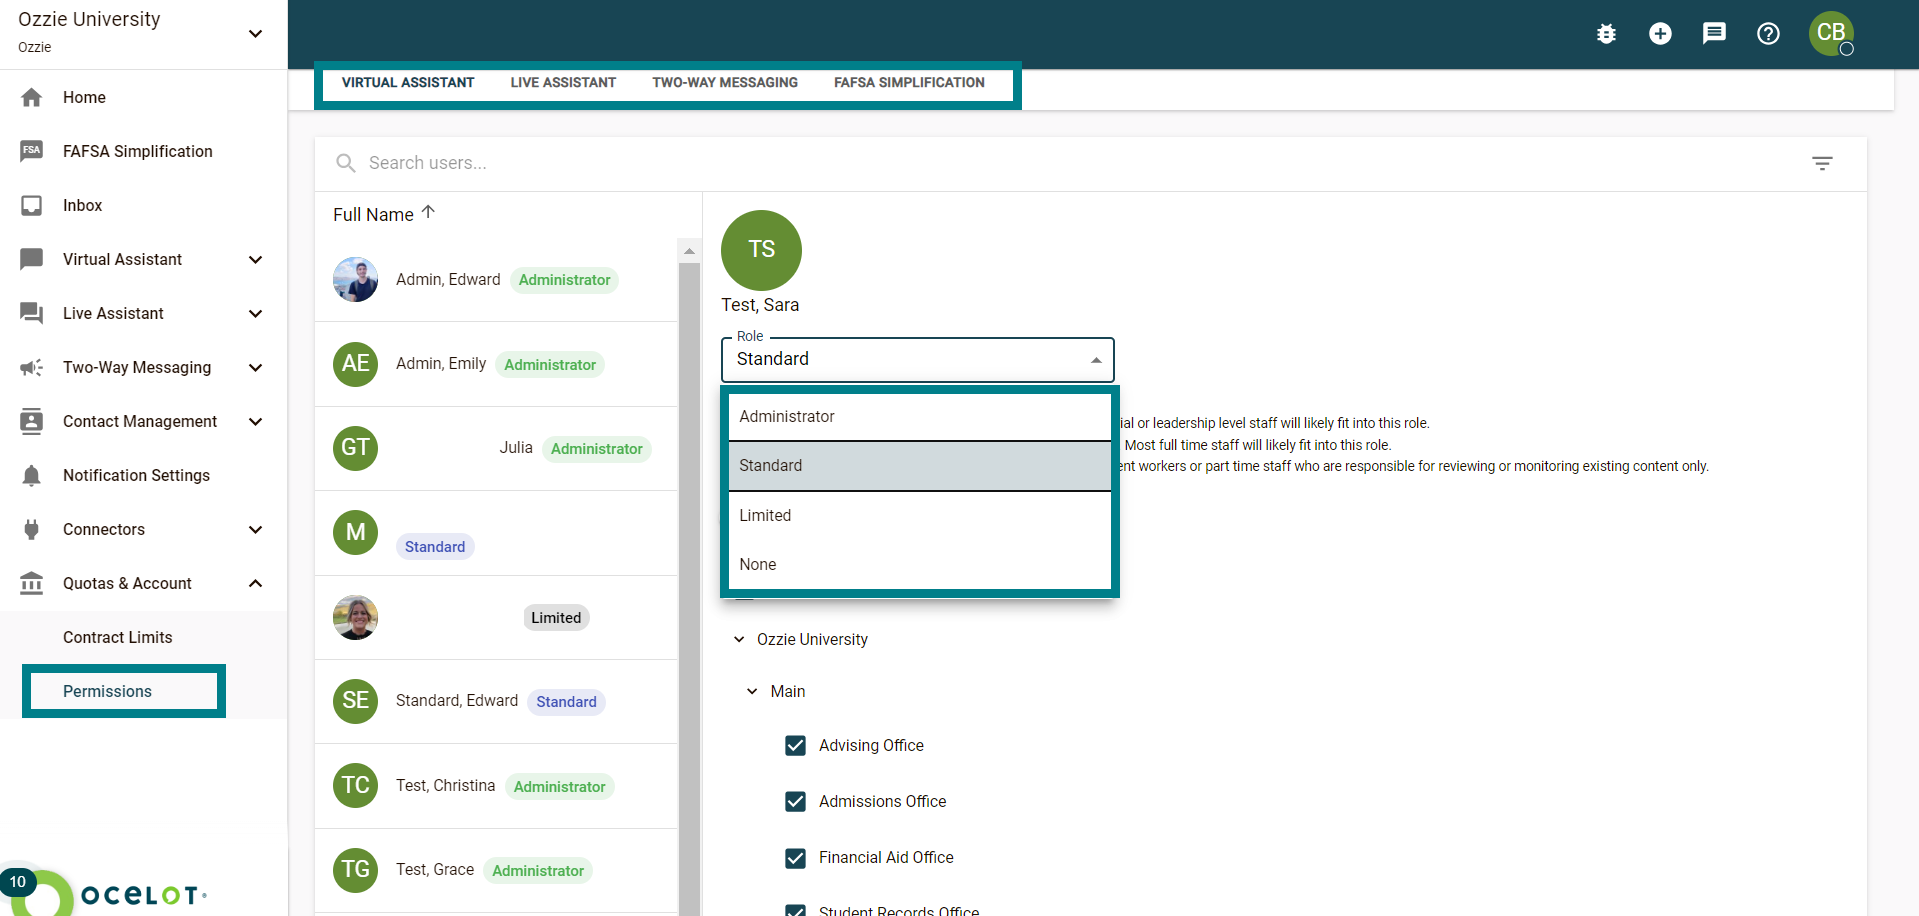The width and height of the screenshot is (1919, 916).
Task: Click the Connectors plug icon
Action: click(32, 529)
